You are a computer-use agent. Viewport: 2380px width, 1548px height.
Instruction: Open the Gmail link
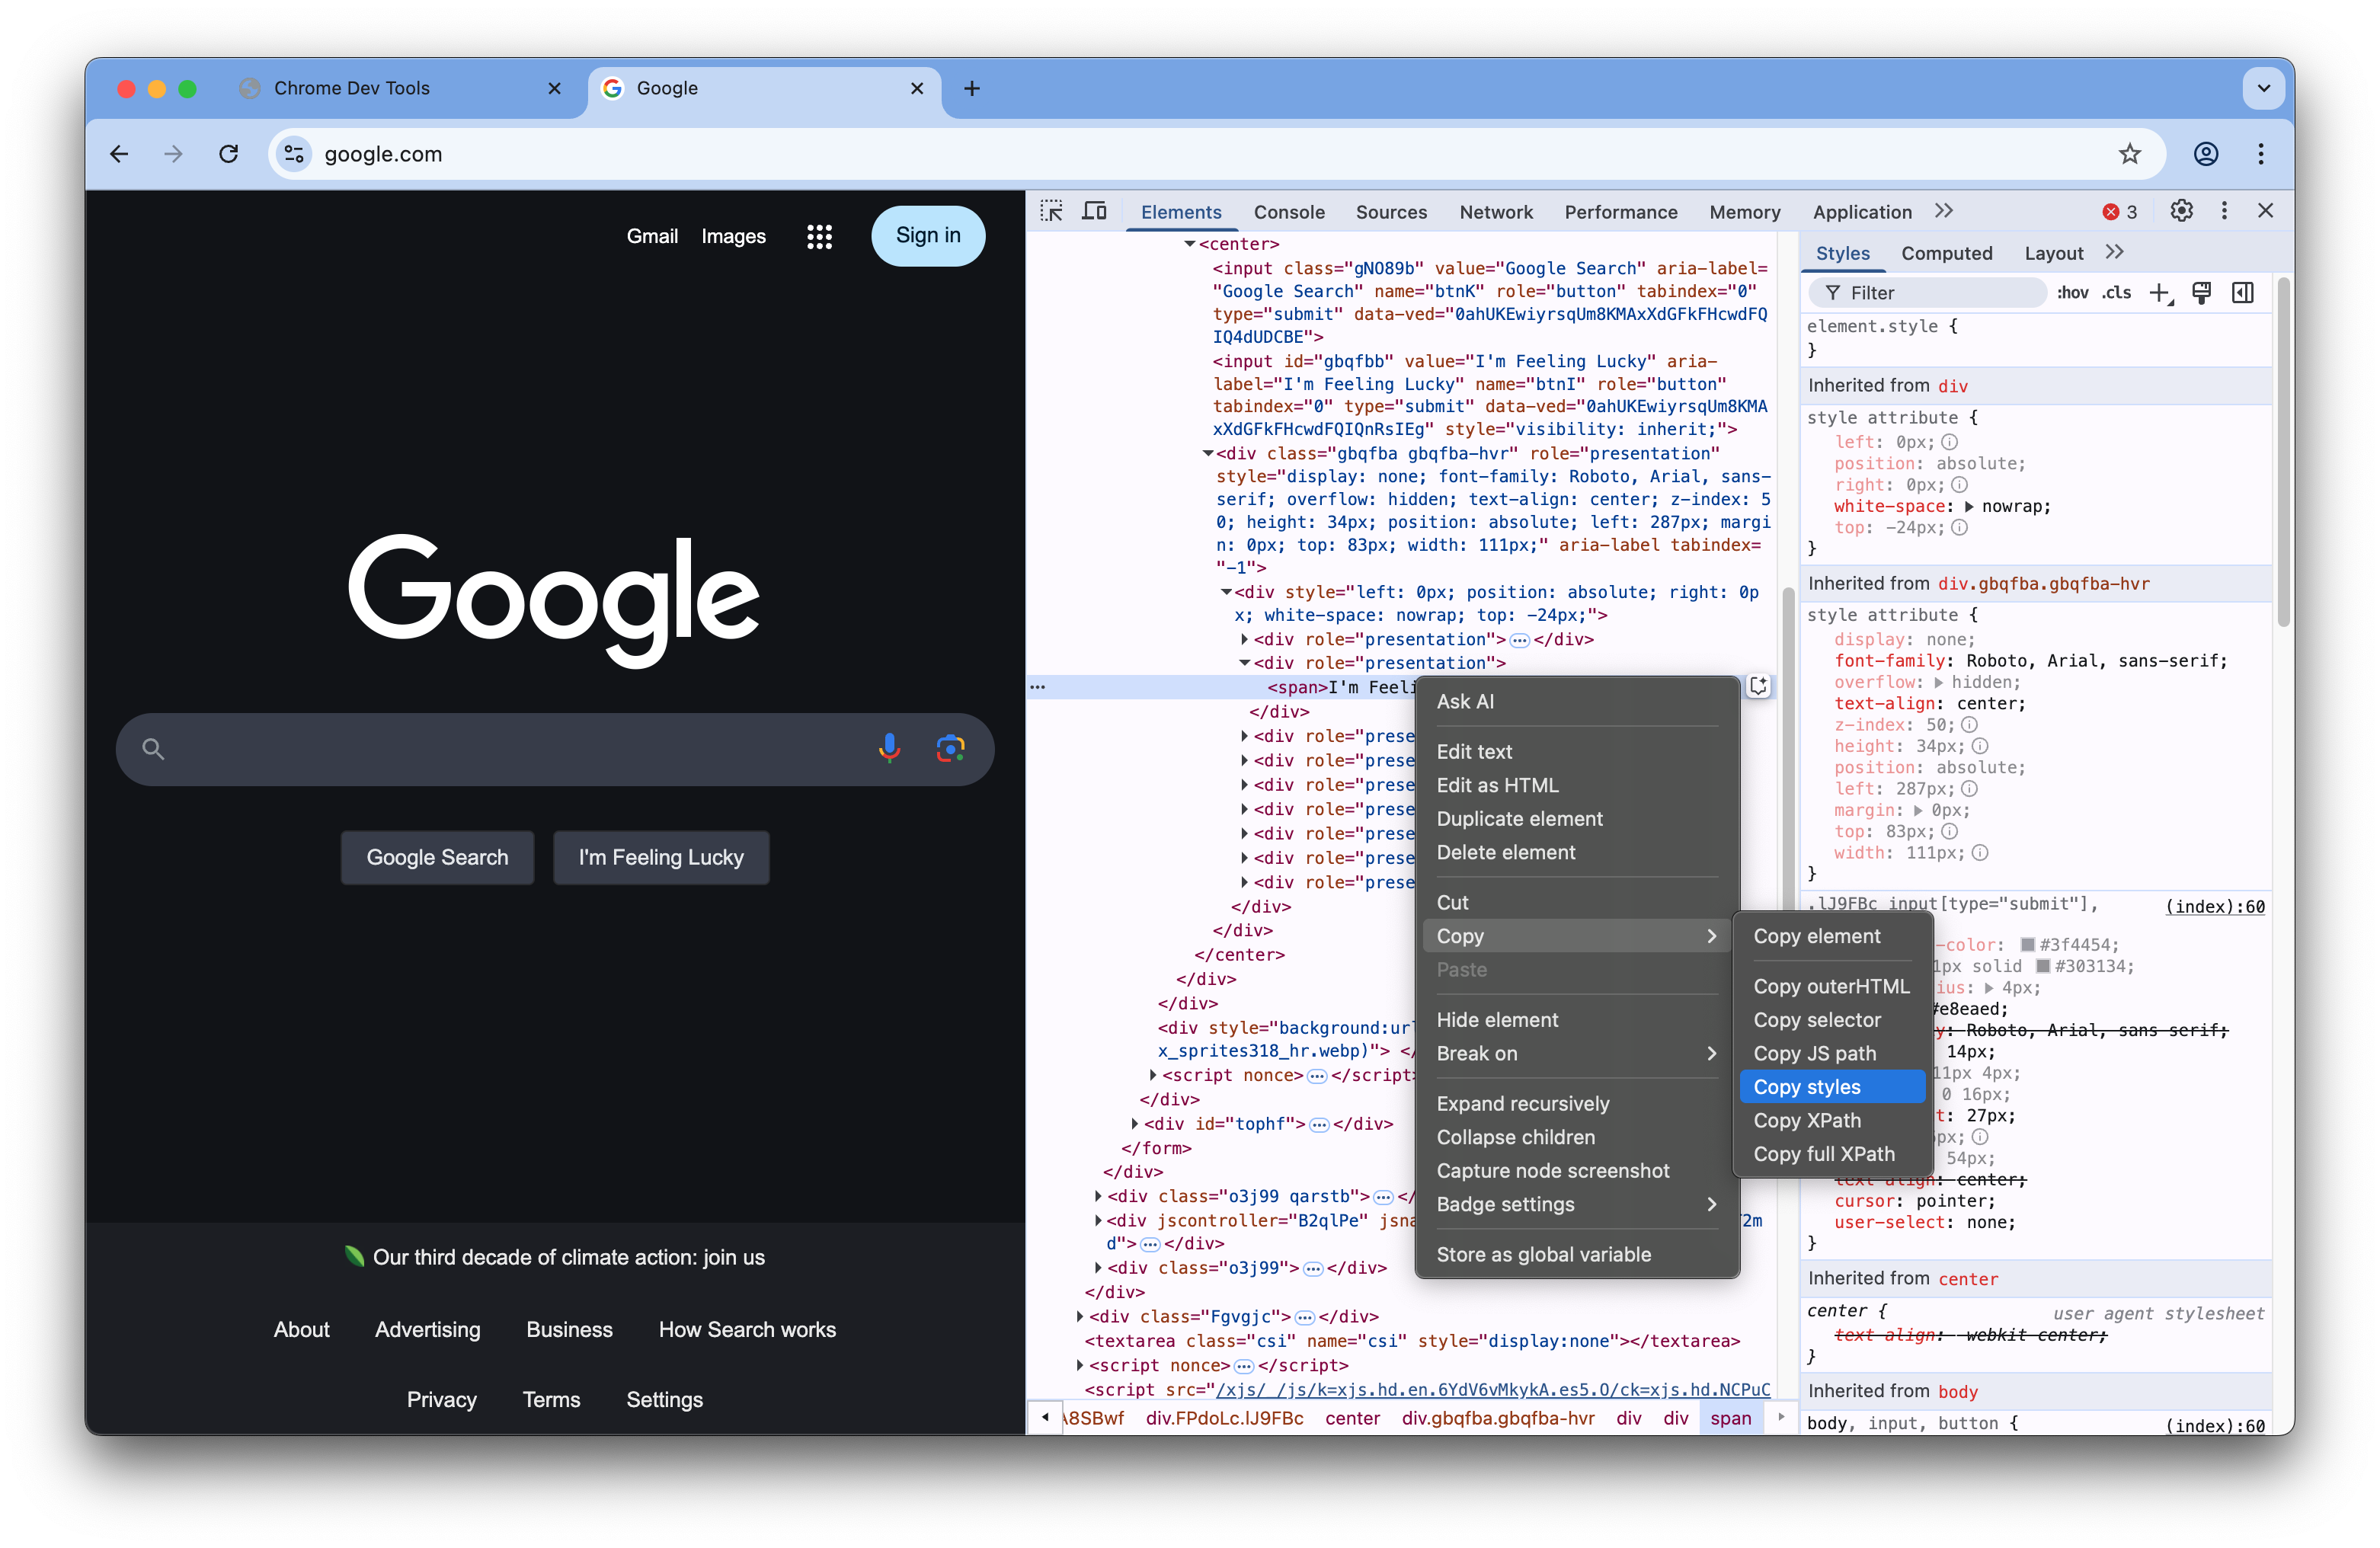pos(652,237)
